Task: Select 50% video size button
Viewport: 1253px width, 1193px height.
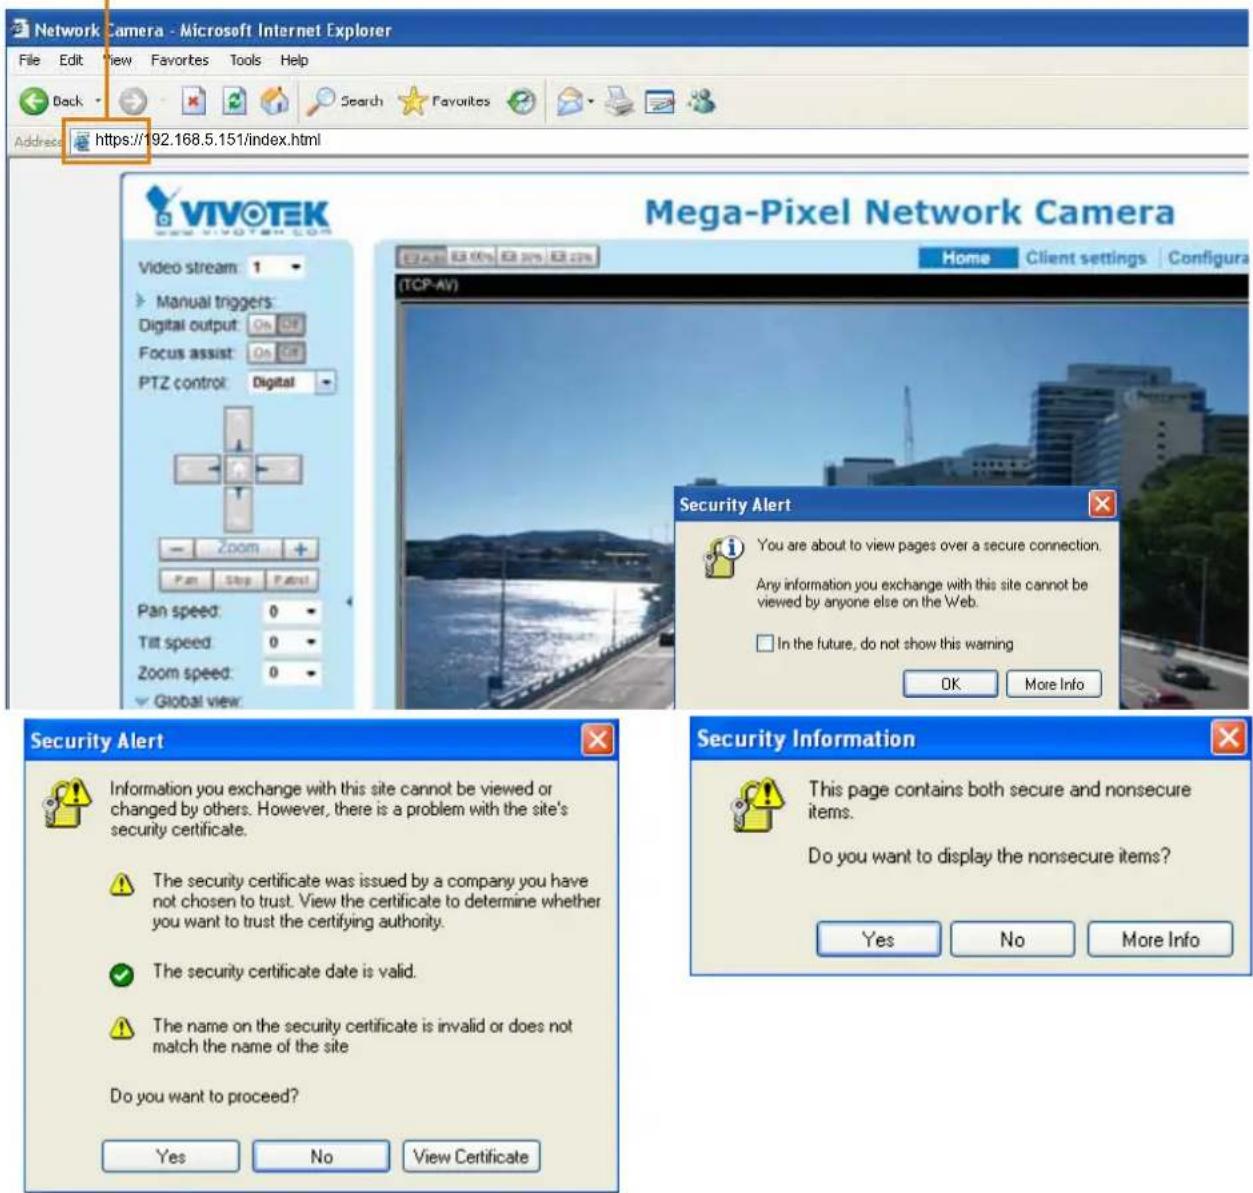Action: (x=521, y=257)
